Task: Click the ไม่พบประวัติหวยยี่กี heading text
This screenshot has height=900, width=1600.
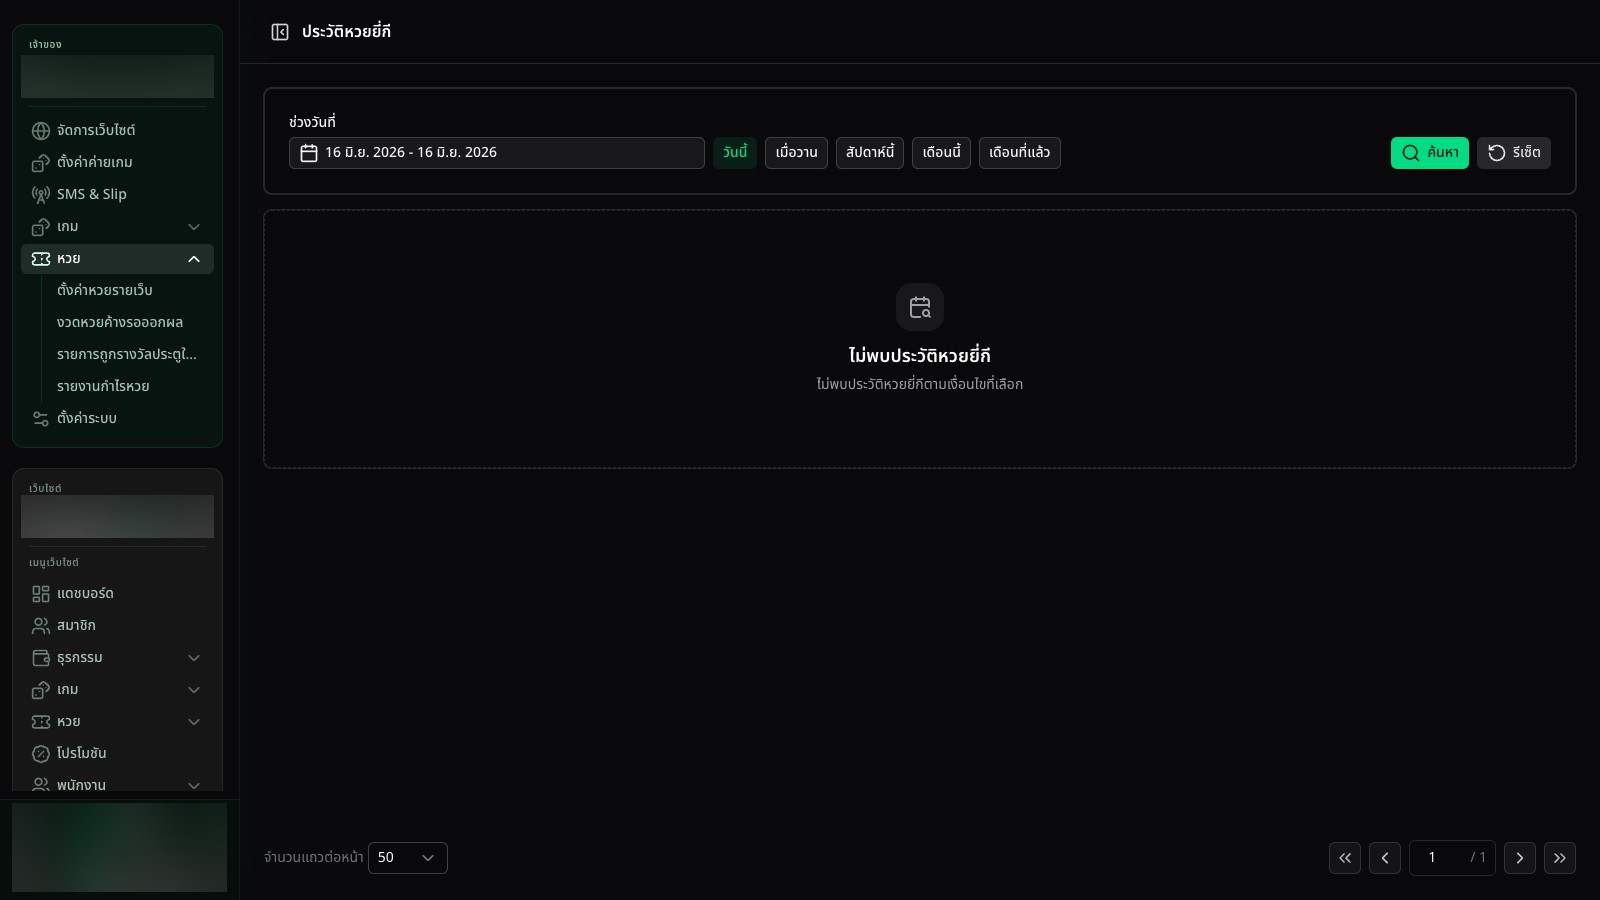Action: (920, 356)
